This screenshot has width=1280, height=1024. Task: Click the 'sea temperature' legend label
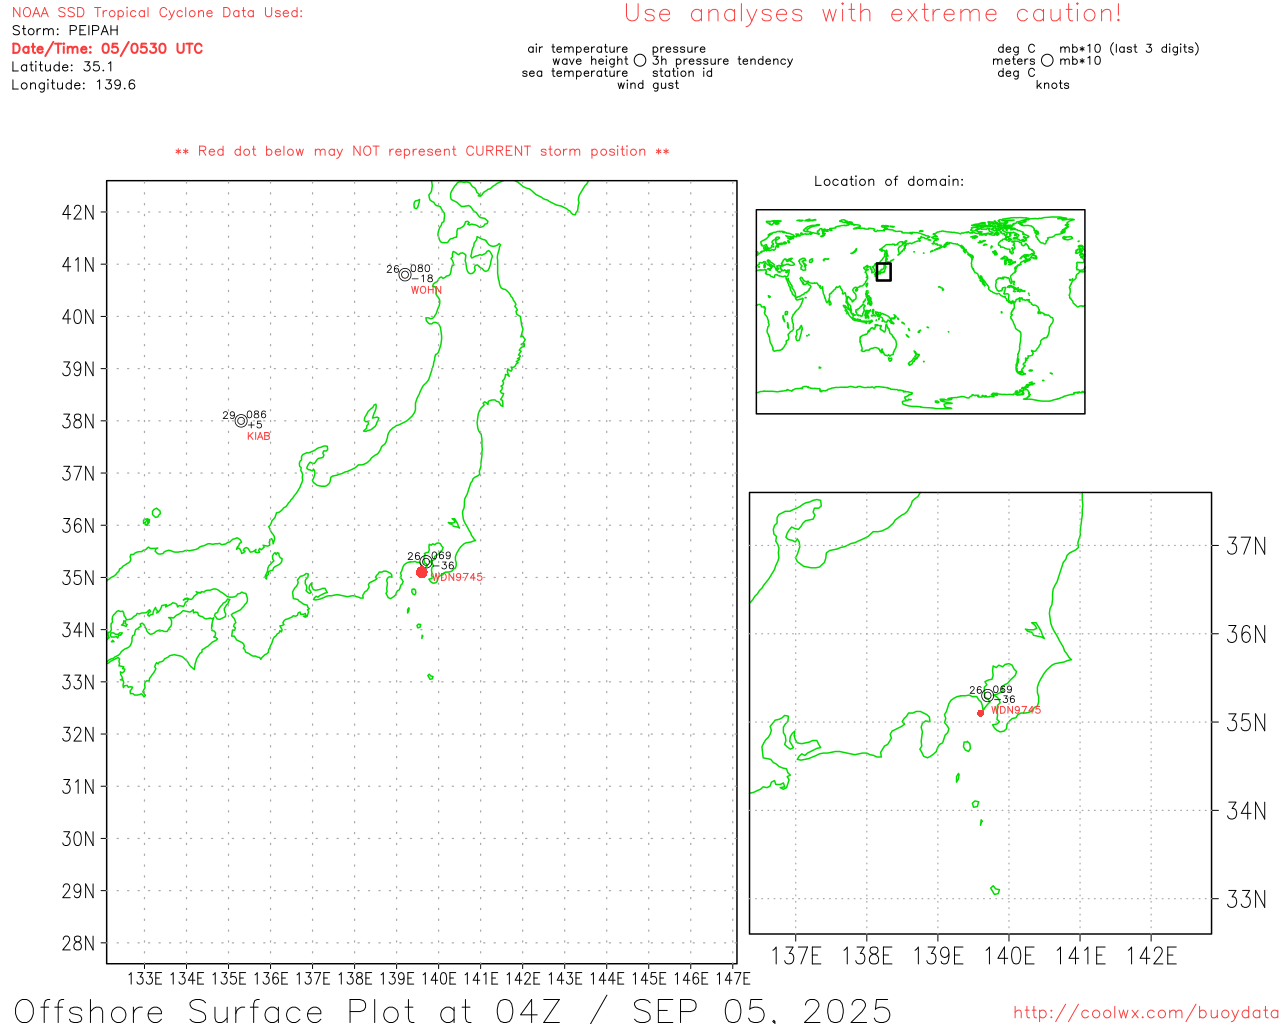click(575, 73)
